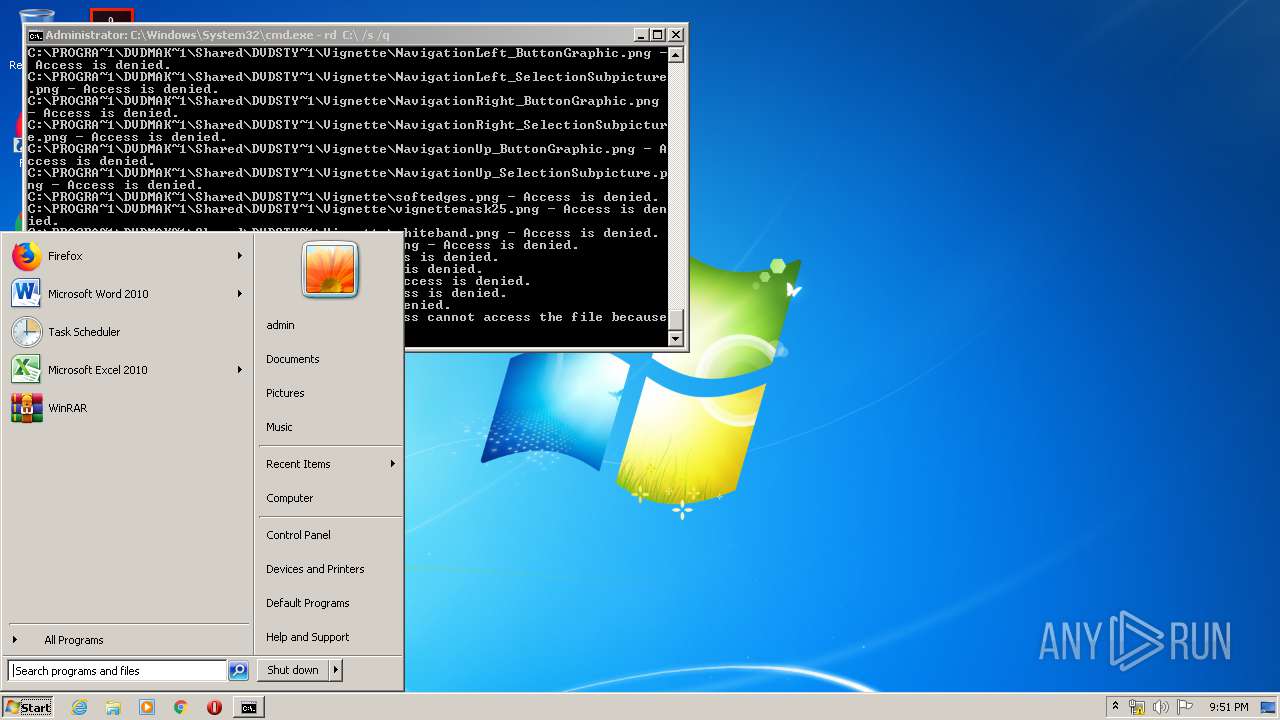The width and height of the screenshot is (1280, 720).
Task: Click the 9:51 PM taskbar clock
Action: pyautogui.click(x=1229, y=707)
